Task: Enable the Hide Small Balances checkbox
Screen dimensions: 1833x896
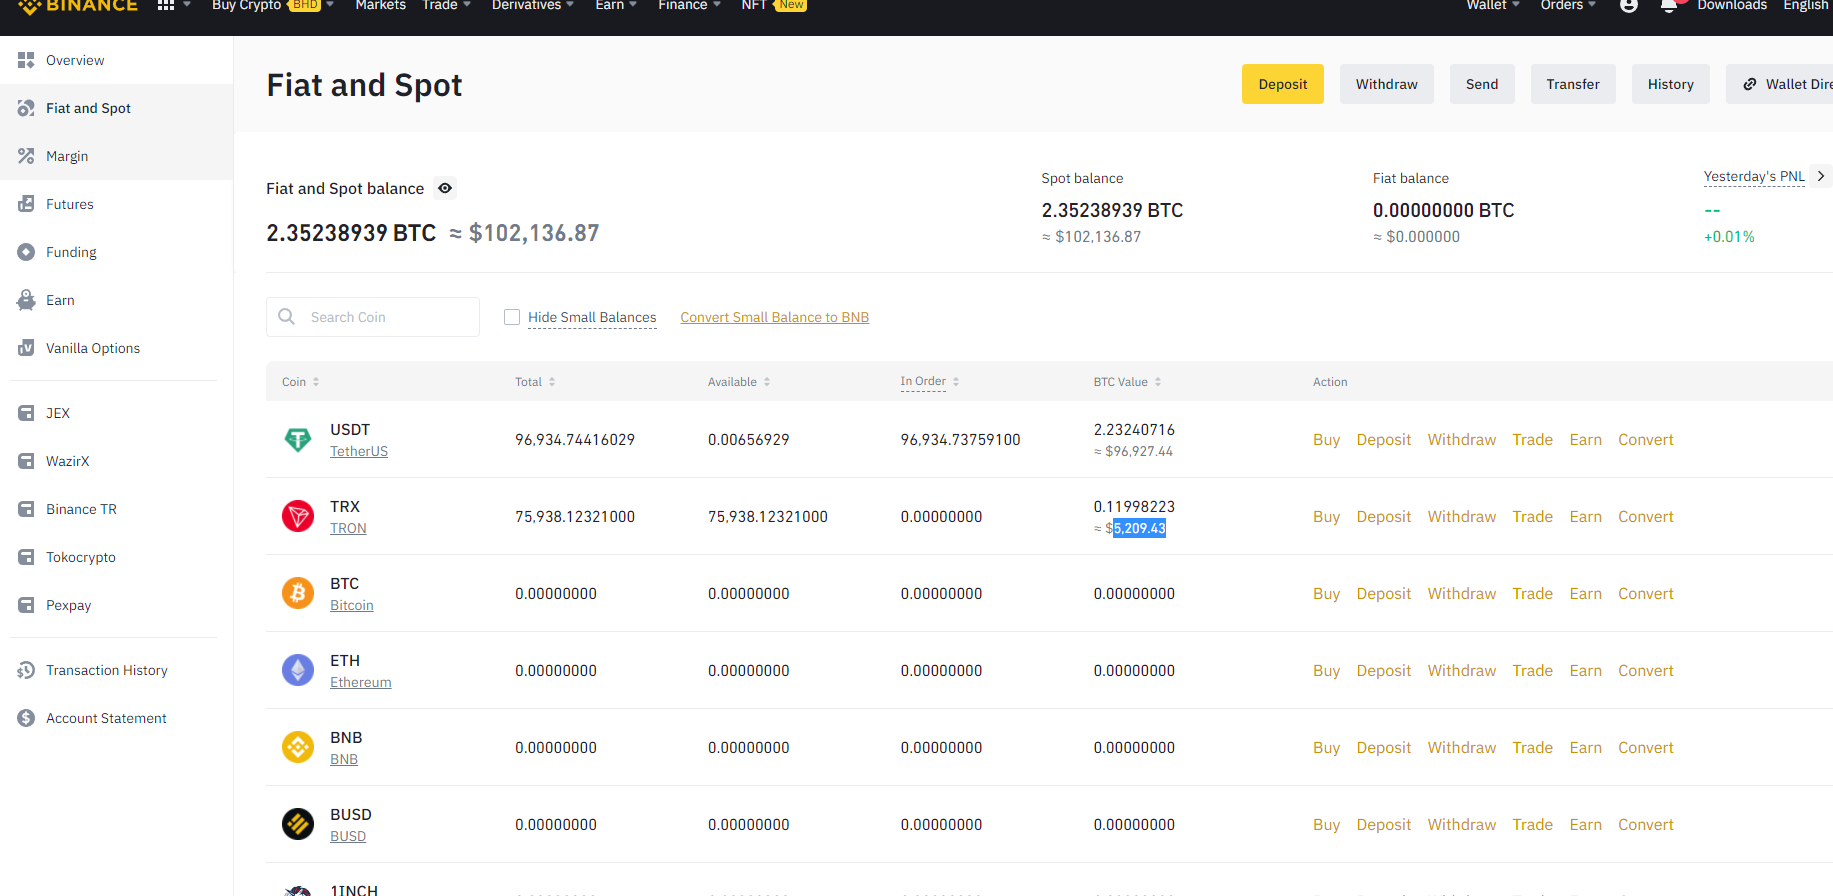Action: (x=512, y=317)
